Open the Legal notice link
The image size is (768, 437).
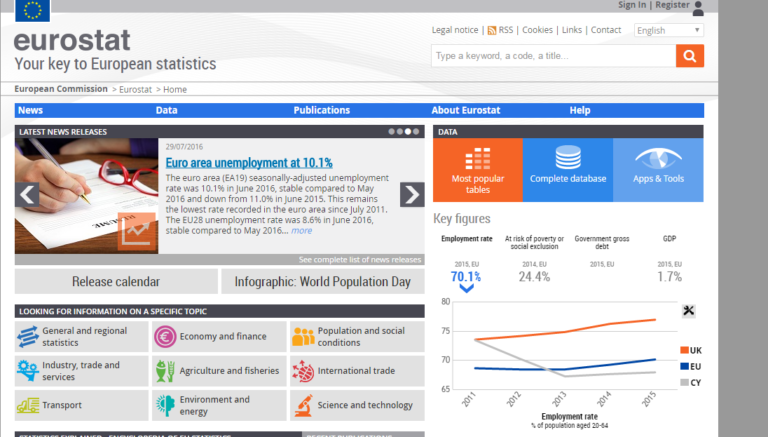pos(455,30)
